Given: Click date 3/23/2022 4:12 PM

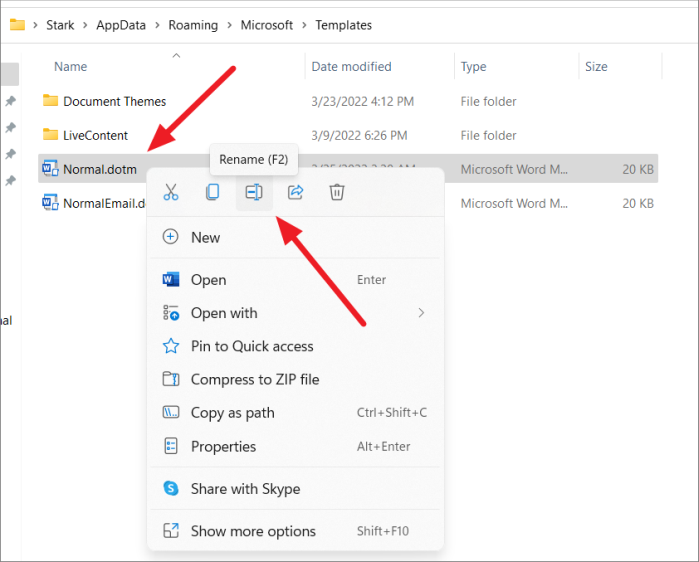Looking at the screenshot, I should point(362,101).
